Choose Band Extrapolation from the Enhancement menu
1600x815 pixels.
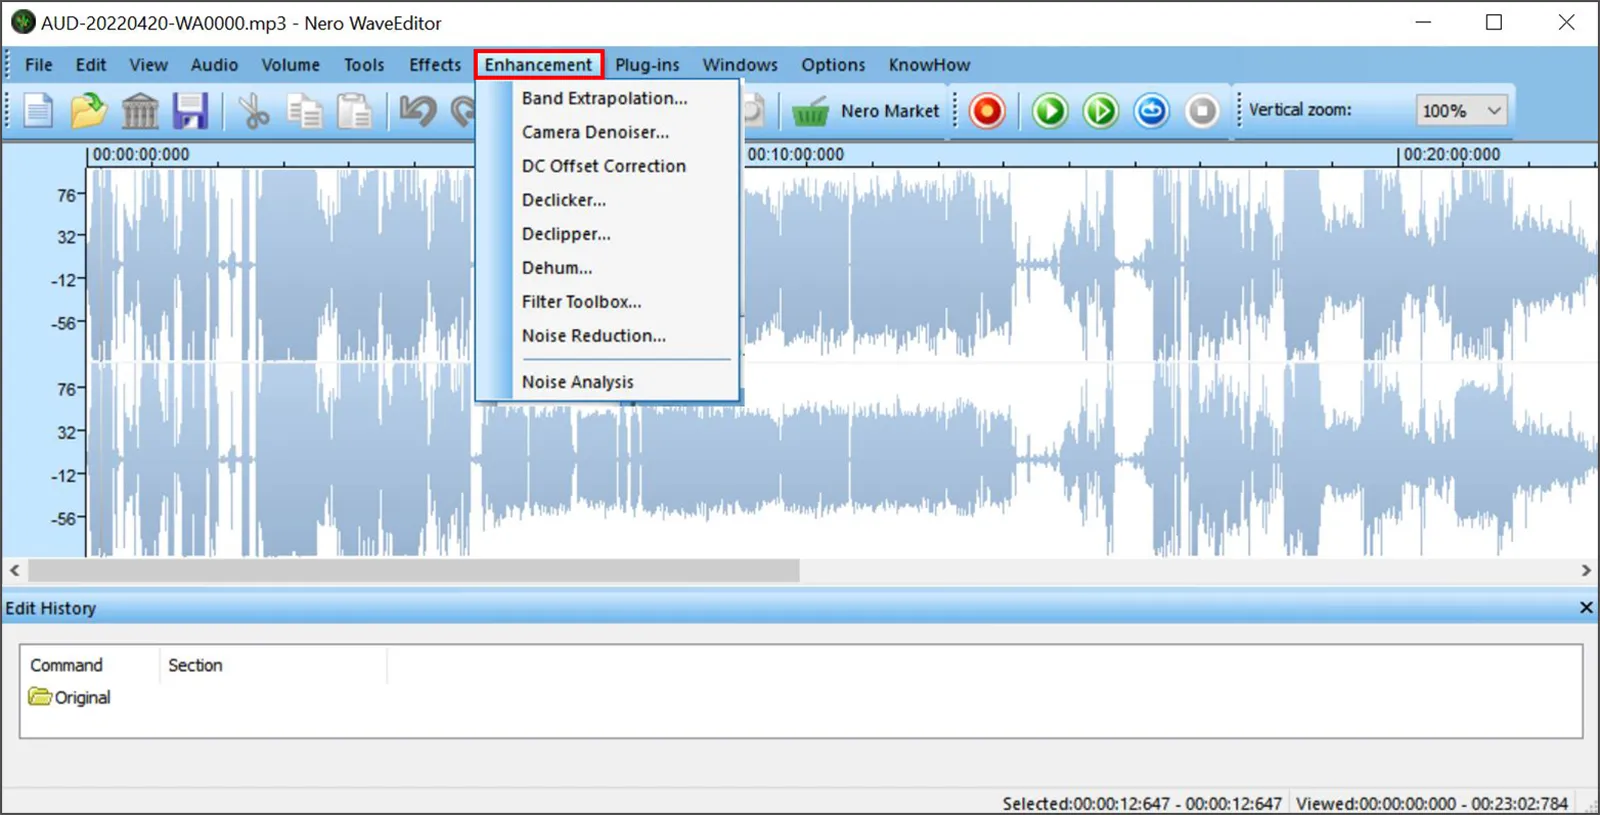607,98
